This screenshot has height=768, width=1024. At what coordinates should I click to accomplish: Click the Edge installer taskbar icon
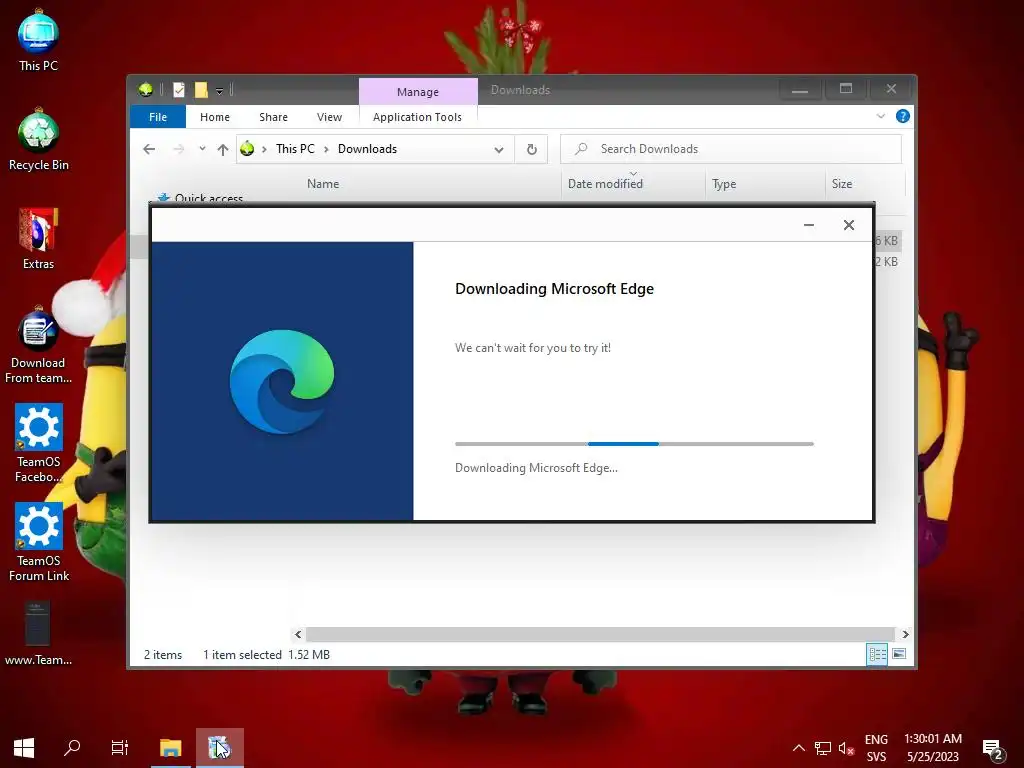[219, 748]
